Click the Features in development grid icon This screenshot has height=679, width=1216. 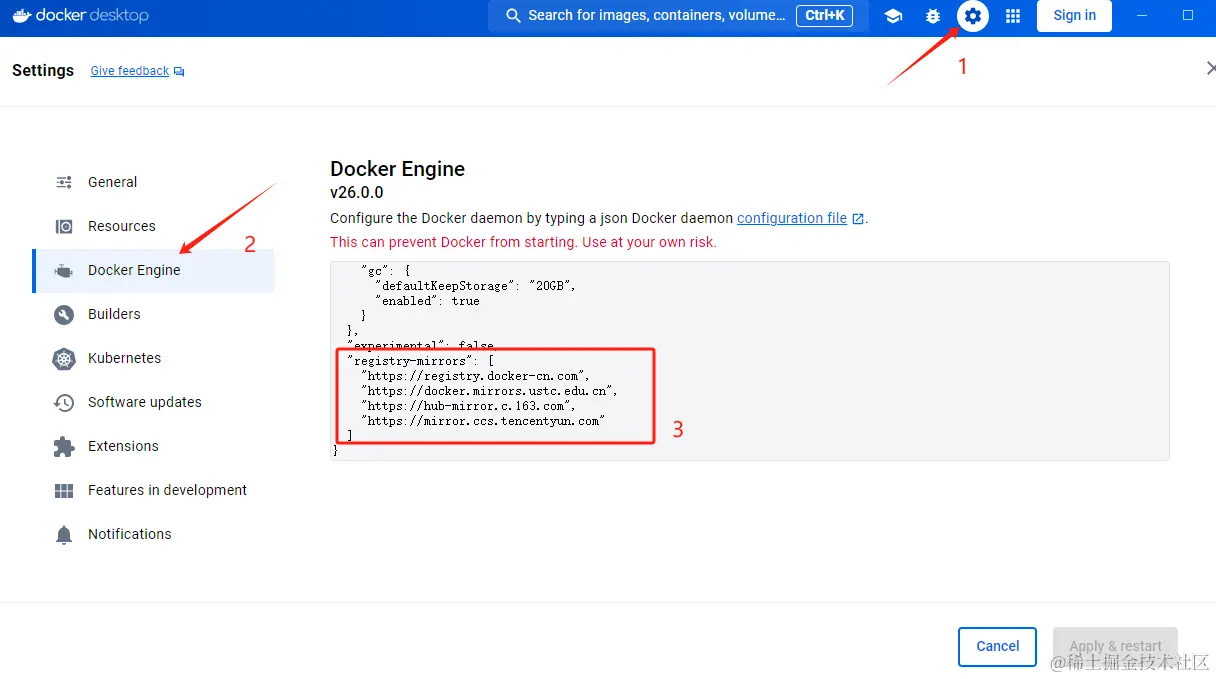(x=64, y=490)
